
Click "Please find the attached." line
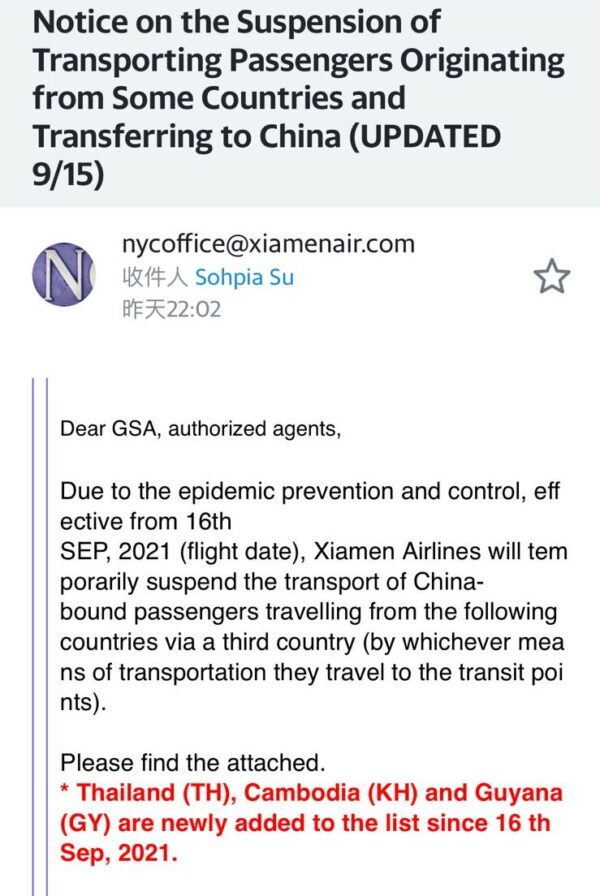pyautogui.click(x=192, y=764)
